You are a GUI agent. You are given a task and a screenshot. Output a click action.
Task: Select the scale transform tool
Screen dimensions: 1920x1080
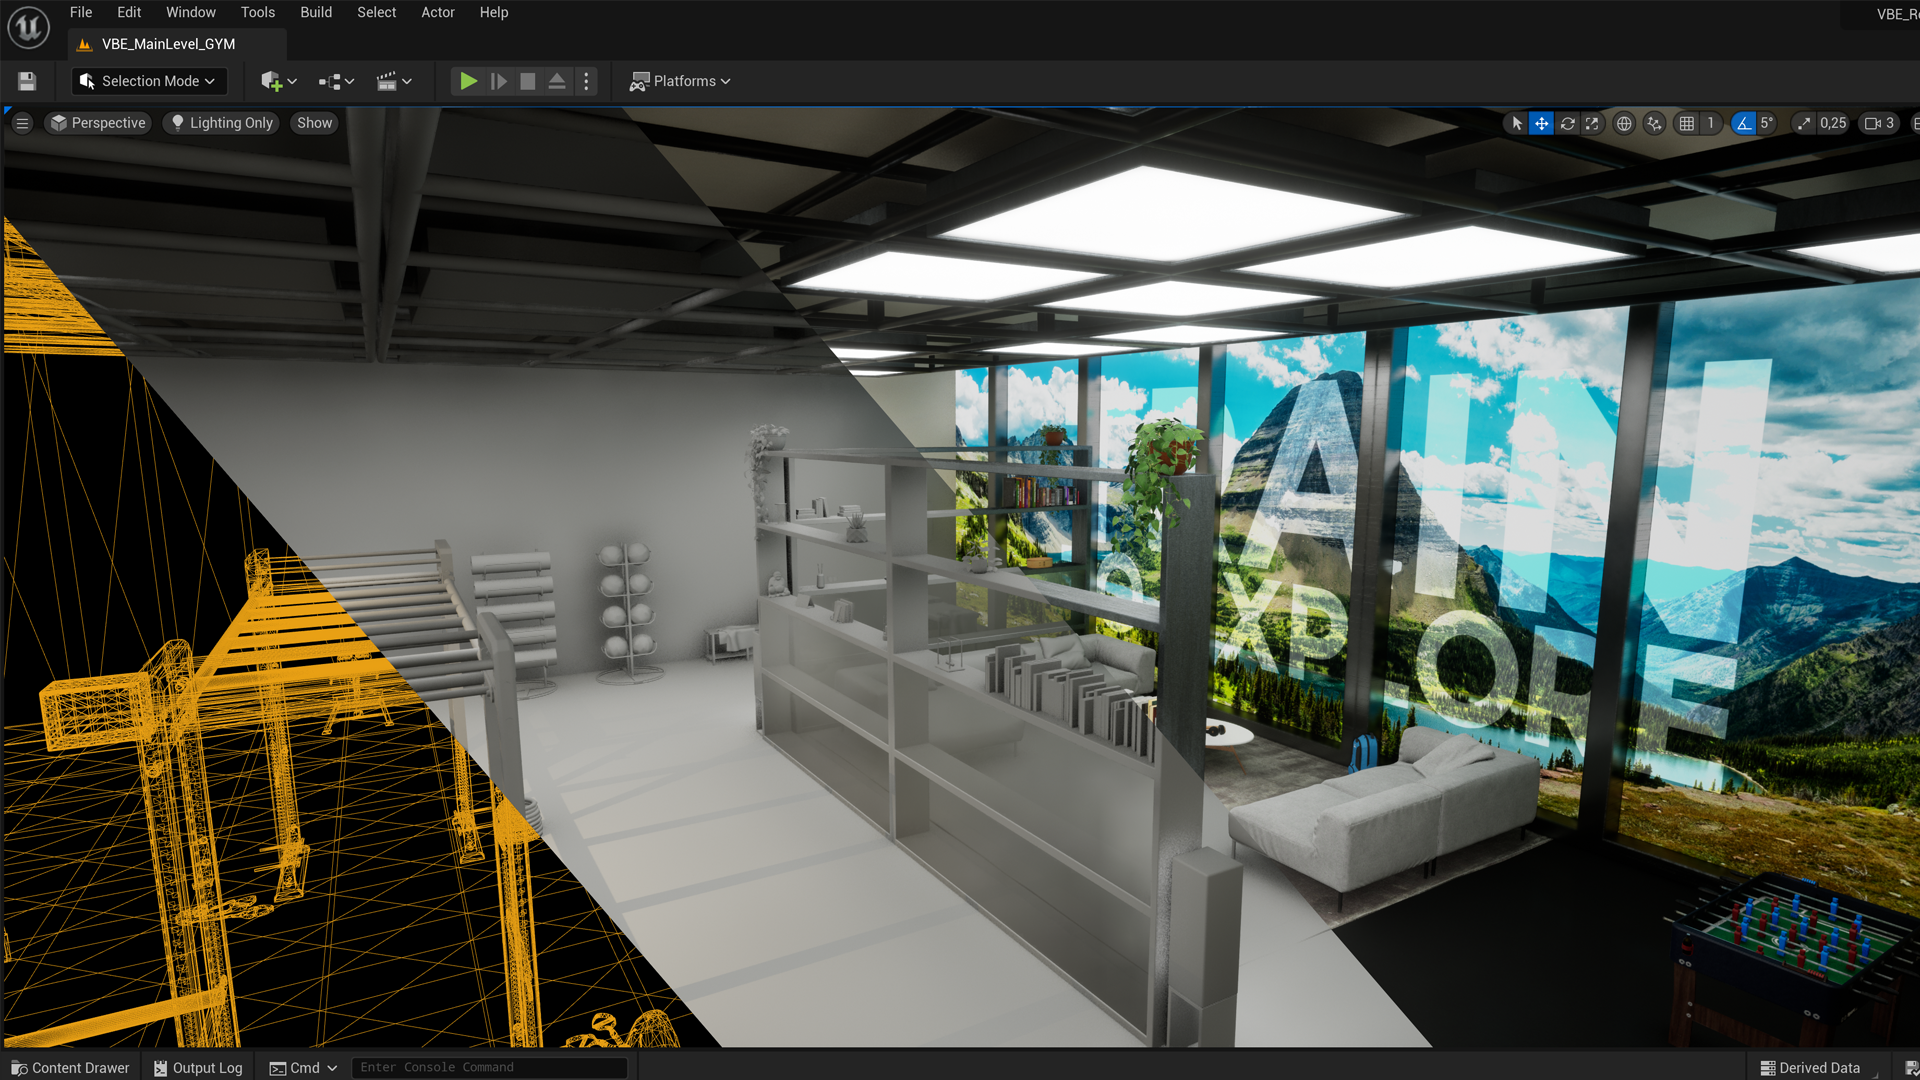click(1592, 123)
